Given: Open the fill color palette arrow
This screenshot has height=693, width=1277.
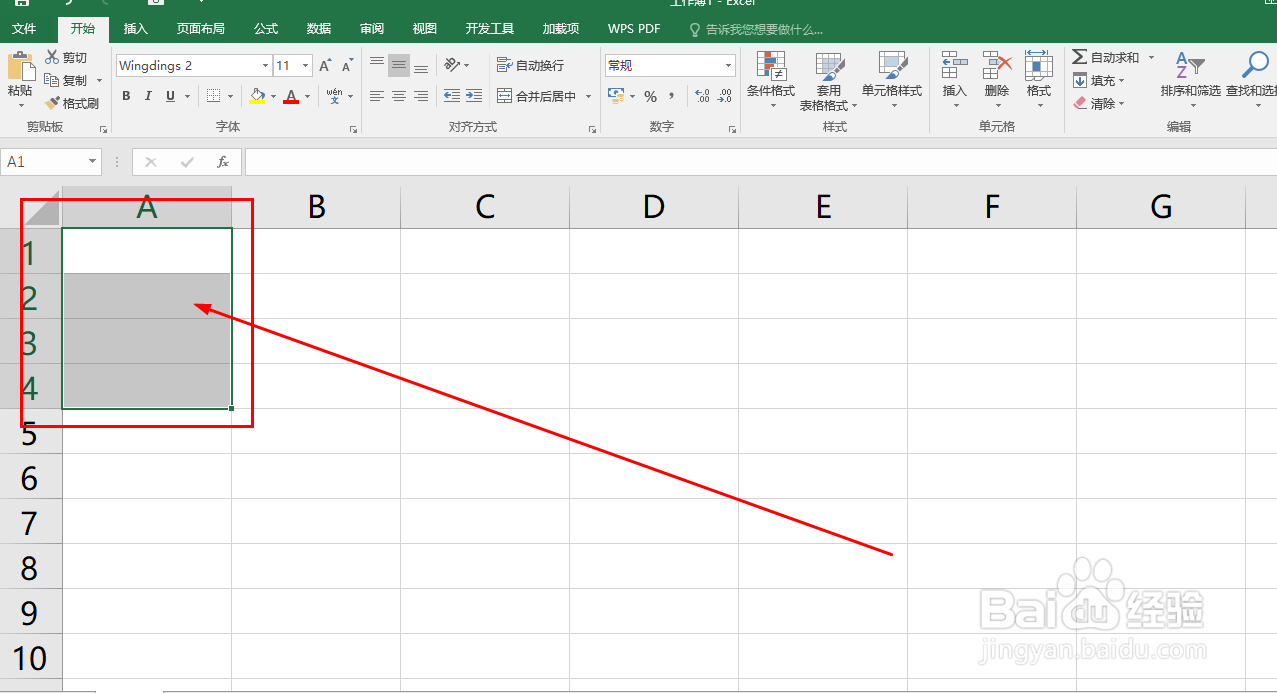Looking at the screenshot, I should tap(273, 97).
